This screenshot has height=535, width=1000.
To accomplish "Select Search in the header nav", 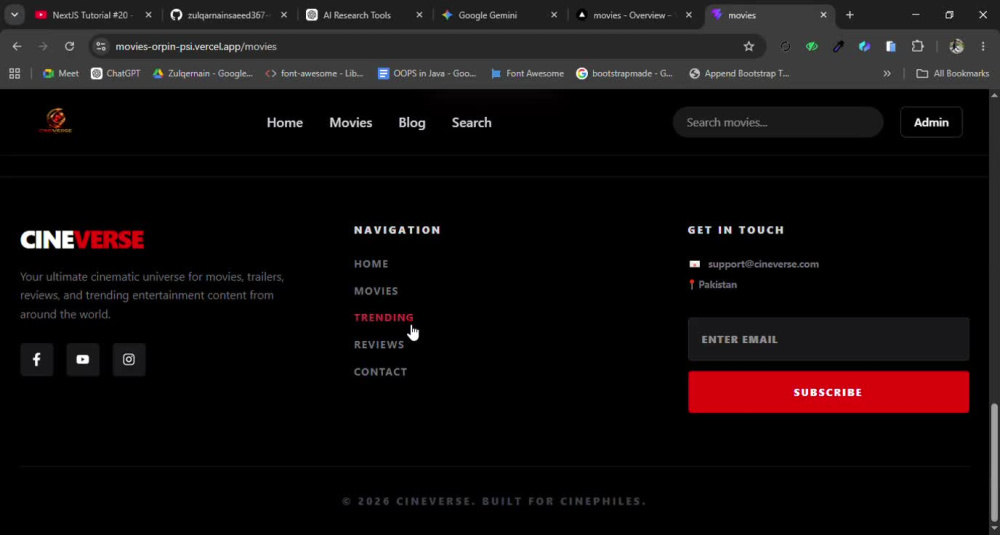I will [471, 122].
